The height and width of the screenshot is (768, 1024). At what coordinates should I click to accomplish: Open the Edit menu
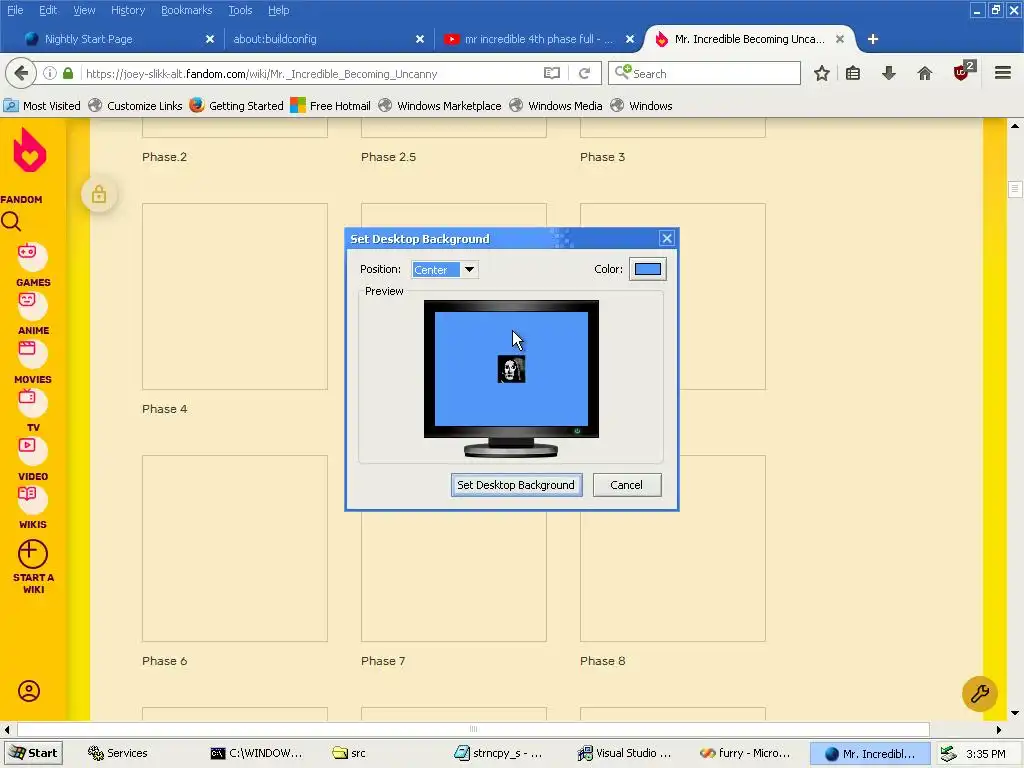pos(48,10)
